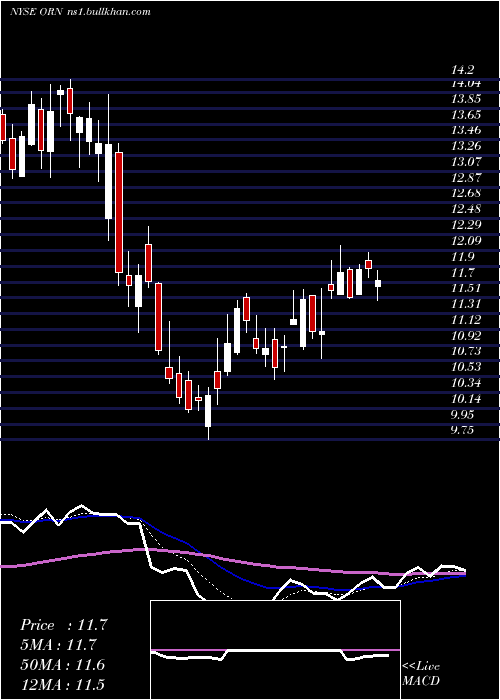
Task: Click the pink signal line inside MACD box
Action: [275, 650]
